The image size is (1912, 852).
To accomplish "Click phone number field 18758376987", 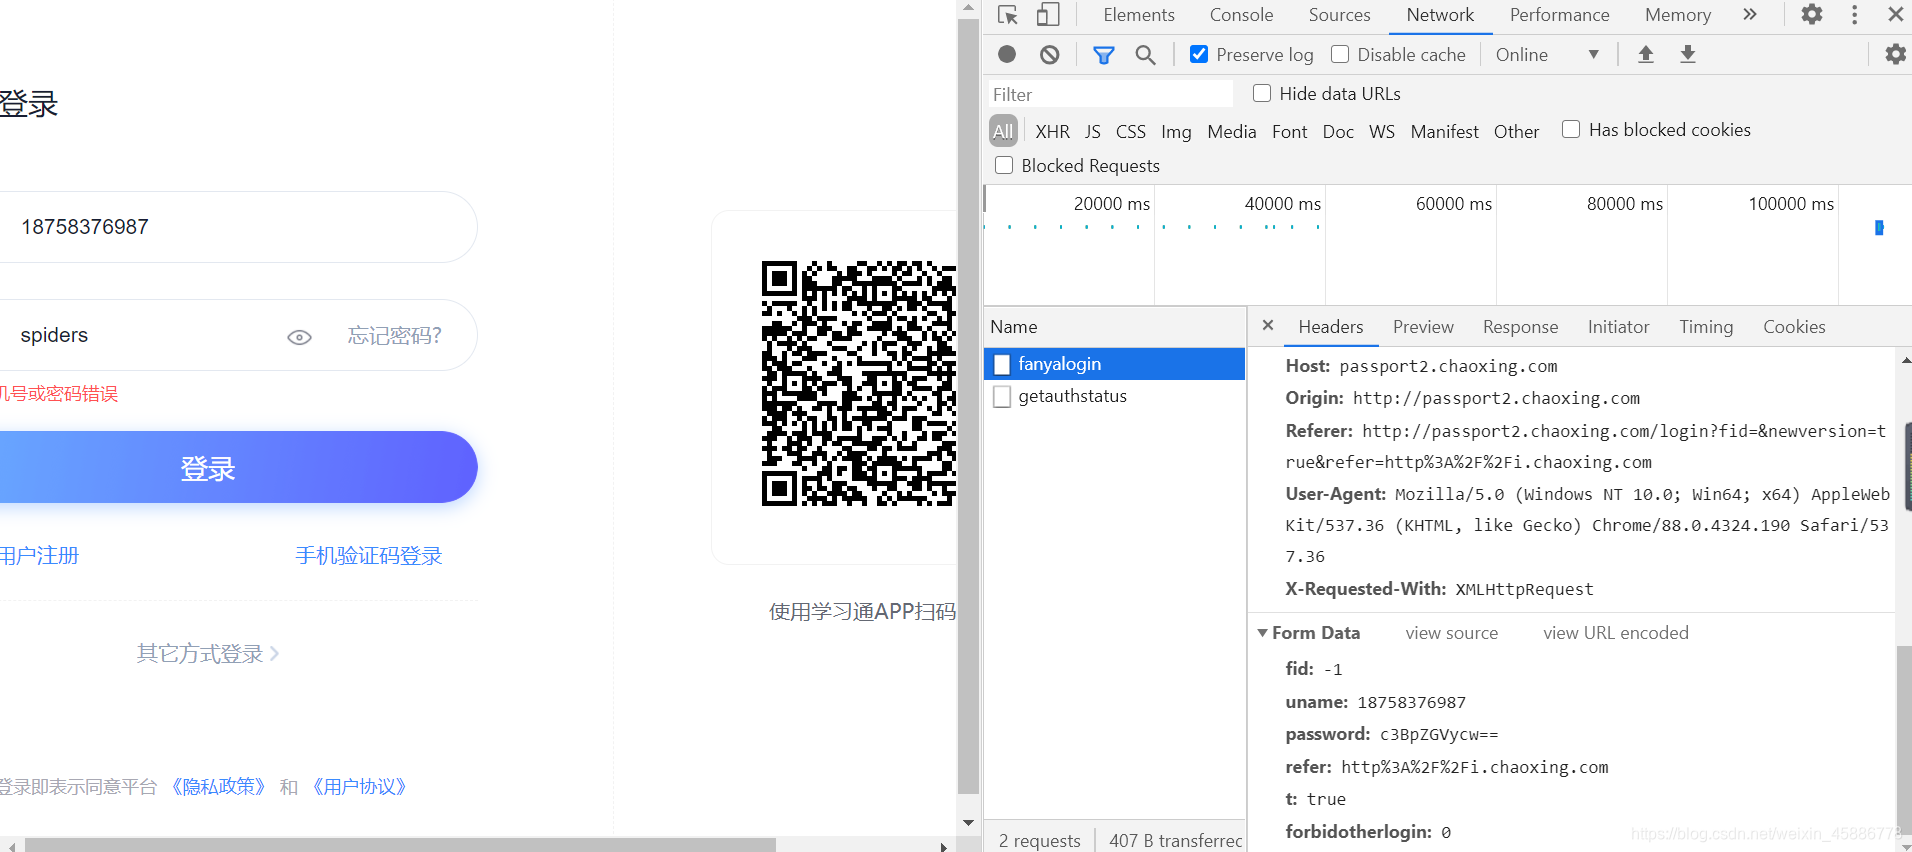I will pyautogui.click(x=238, y=227).
